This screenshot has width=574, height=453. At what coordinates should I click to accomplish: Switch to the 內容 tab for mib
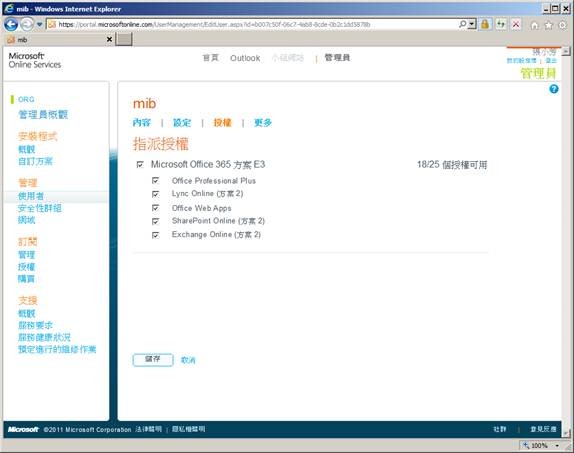(x=142, y=123)
